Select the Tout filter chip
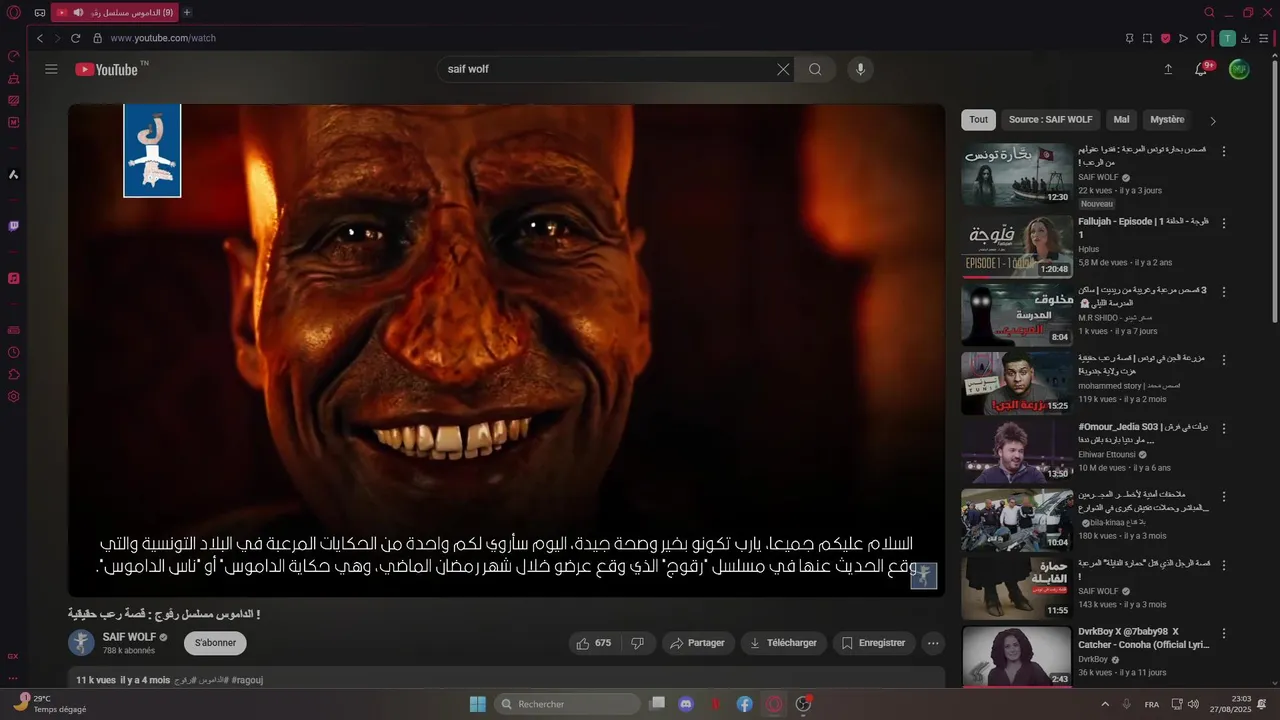Screen dimensions: 1280x720 coord(978,120)
